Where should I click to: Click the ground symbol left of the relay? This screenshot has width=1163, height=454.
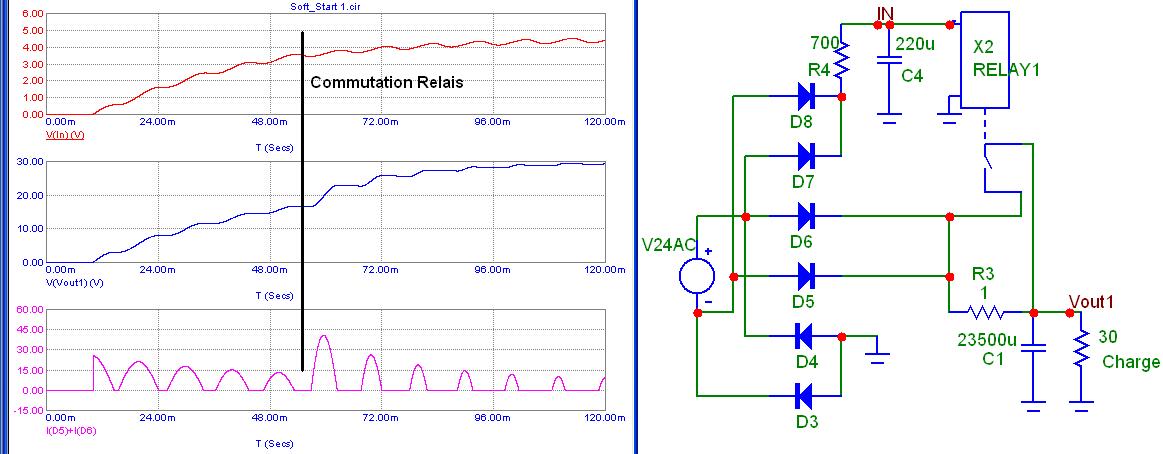(949, 119)
